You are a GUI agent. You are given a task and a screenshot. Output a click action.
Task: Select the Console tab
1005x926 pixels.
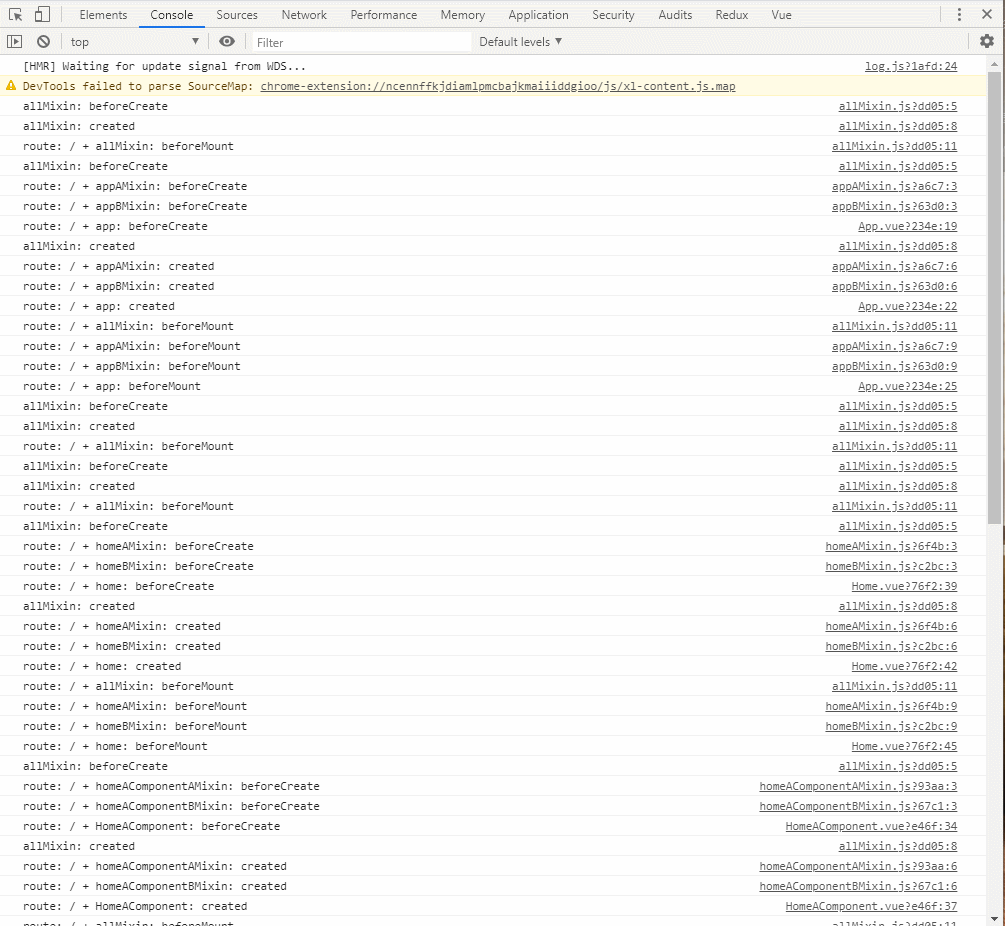click(171, 15)
